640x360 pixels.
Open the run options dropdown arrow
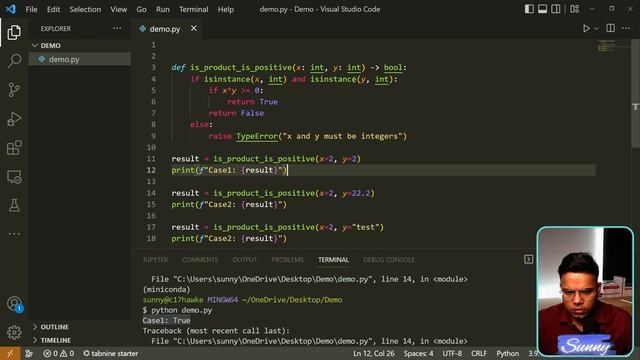596,29
